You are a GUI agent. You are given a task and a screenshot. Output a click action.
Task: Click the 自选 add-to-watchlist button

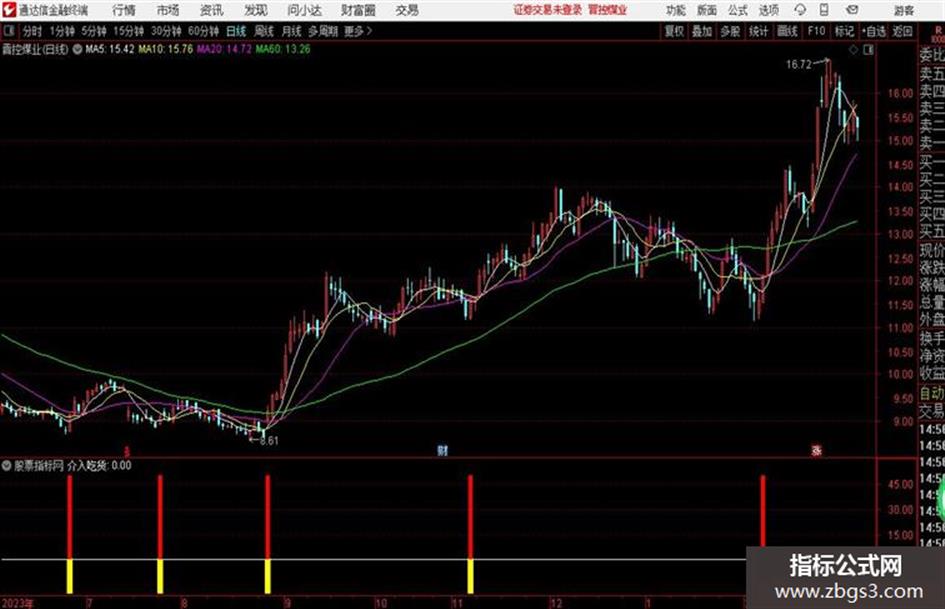click(x=874, y=31)
